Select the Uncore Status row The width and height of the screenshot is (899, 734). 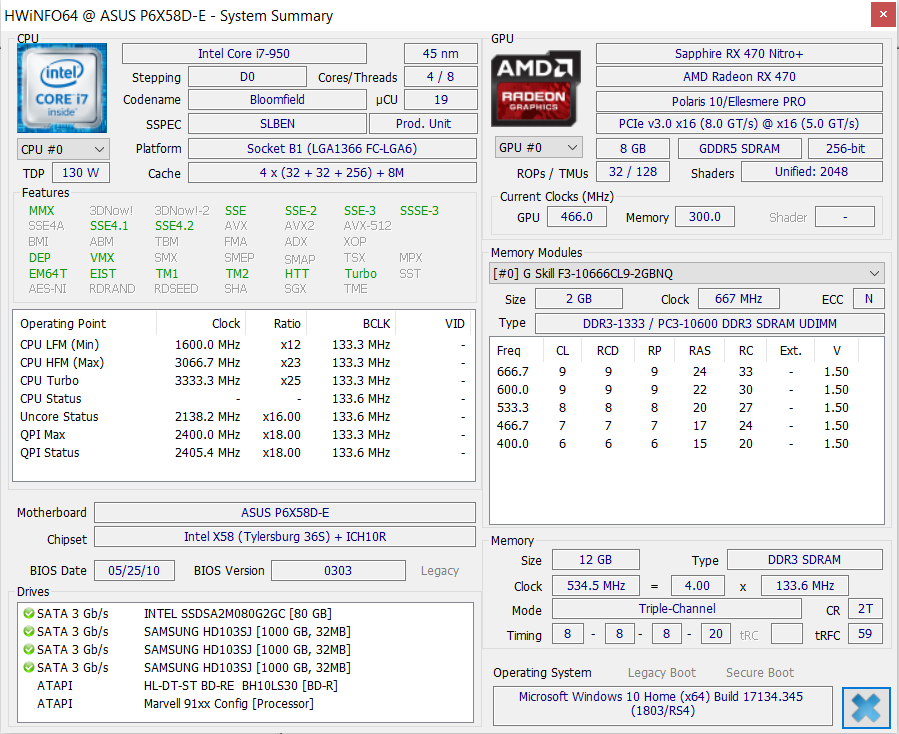click(243, 417)
